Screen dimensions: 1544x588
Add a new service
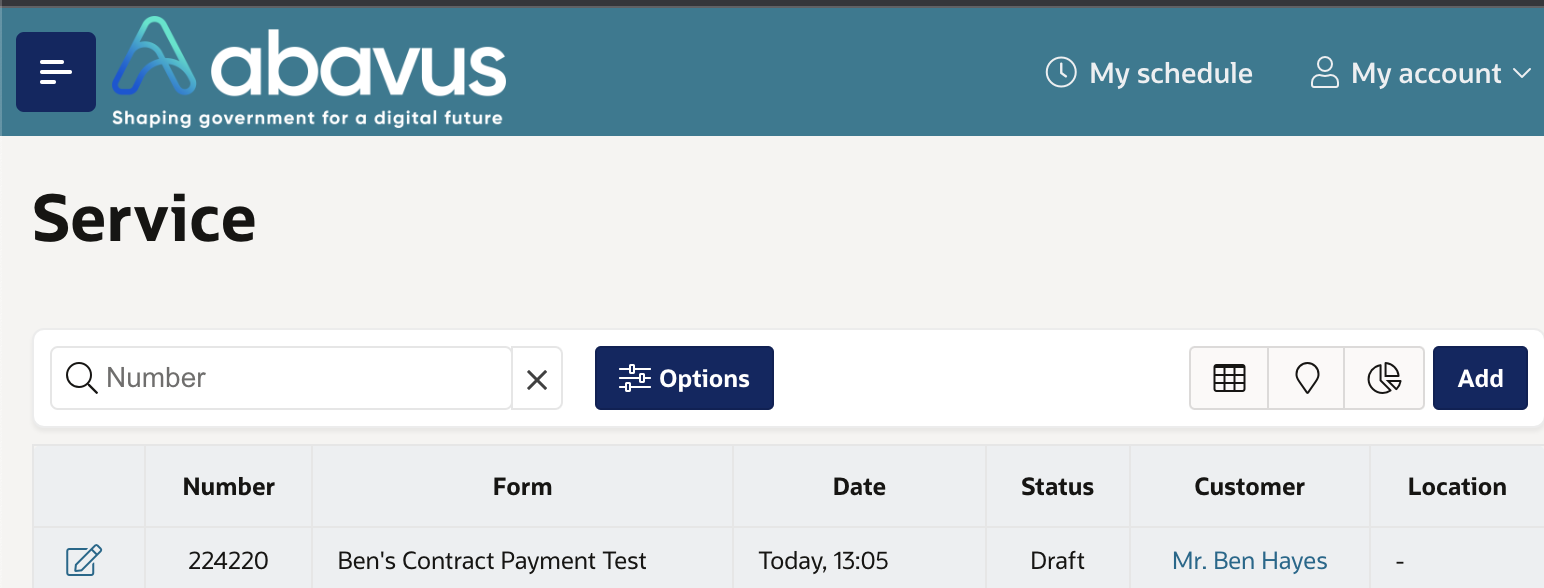click(x=1480, y=378)
